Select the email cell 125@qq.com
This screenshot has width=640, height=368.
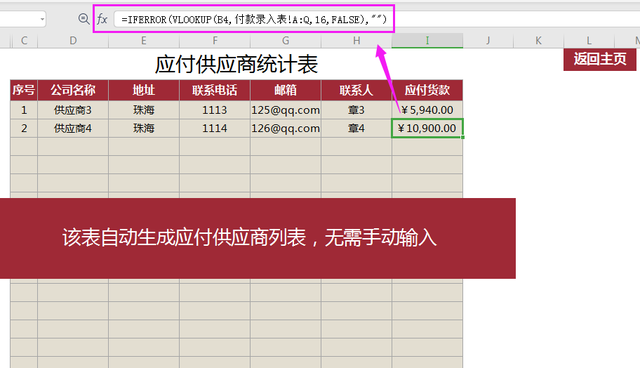[286, 110]
